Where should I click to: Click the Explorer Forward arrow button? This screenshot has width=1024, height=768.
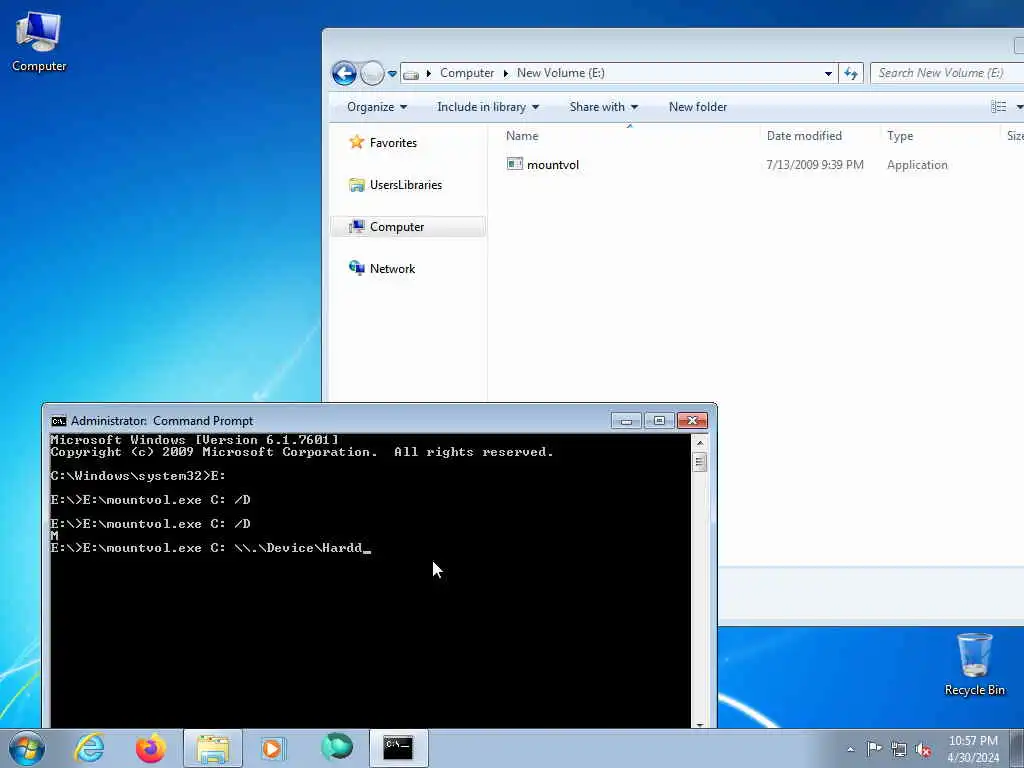(372, 73)
